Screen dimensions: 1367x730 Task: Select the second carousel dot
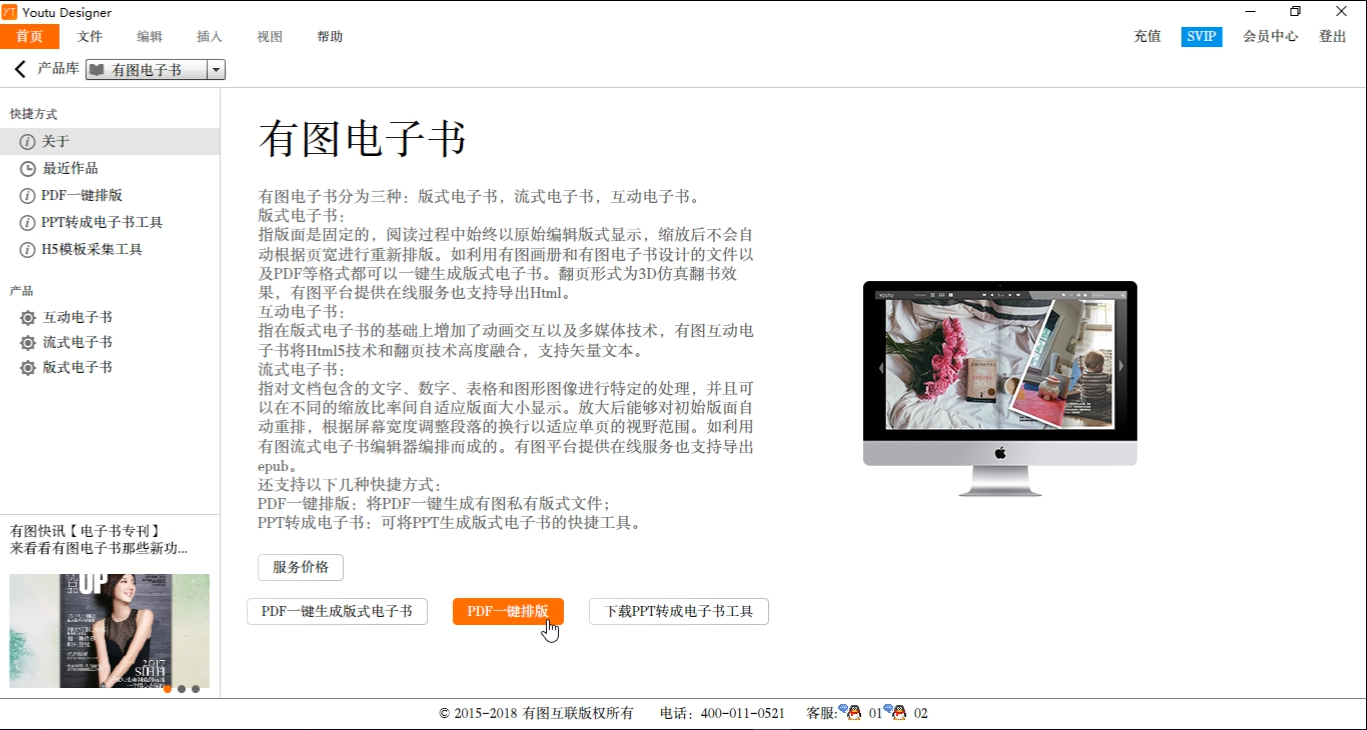pos(181,690)
